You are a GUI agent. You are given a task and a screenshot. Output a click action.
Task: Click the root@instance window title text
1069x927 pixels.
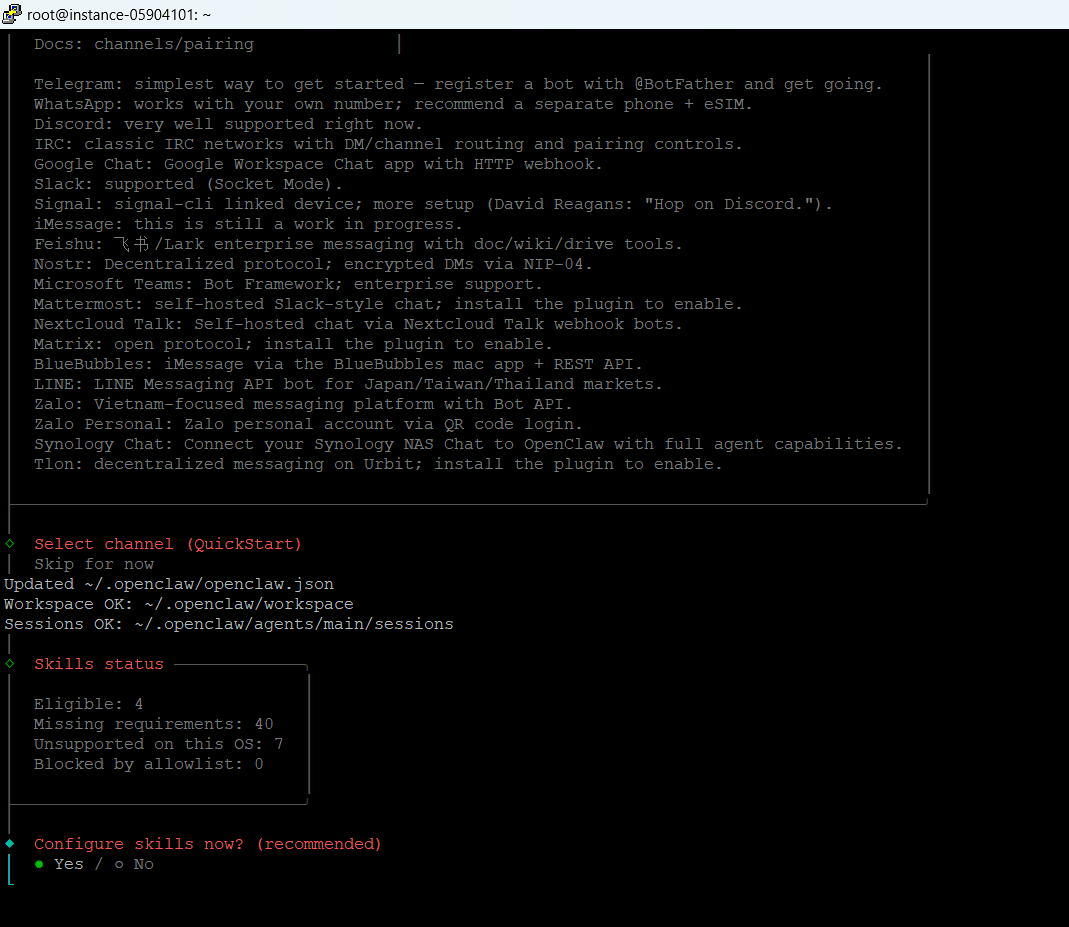pyautogui.click(x=119, y=14)
